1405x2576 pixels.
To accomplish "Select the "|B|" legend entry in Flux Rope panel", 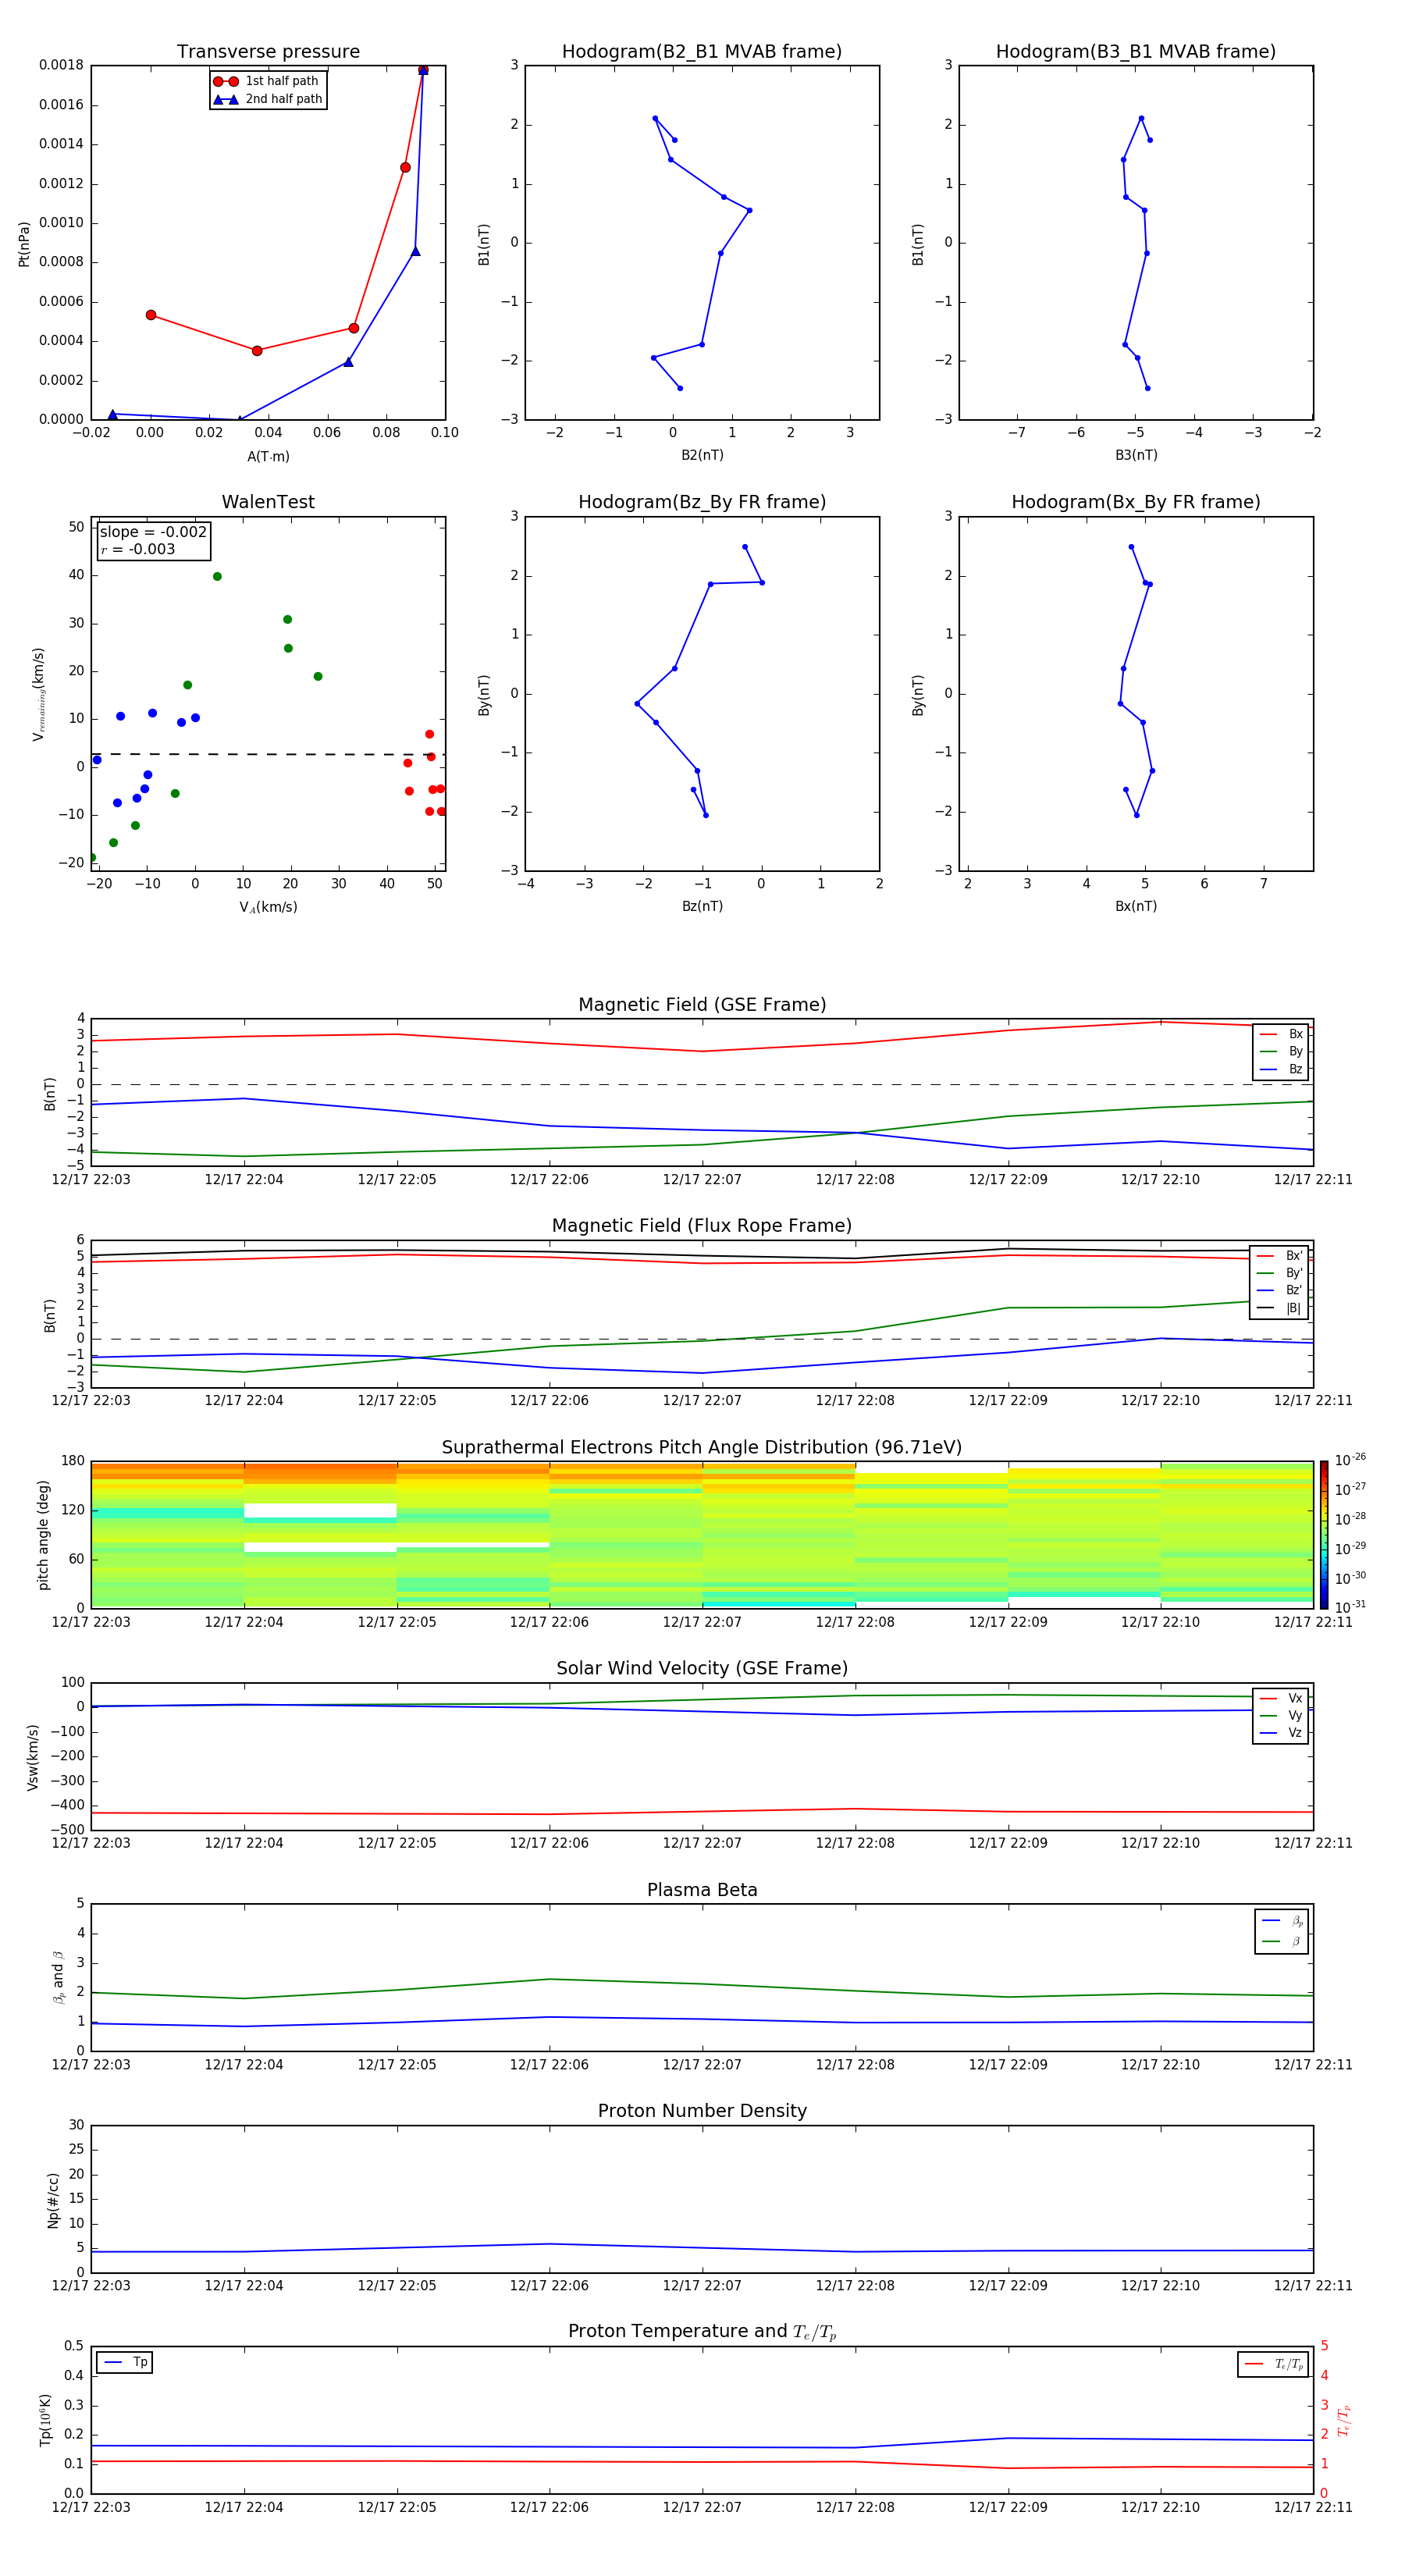I will pyautogui.click(x=1280, y=1308).
